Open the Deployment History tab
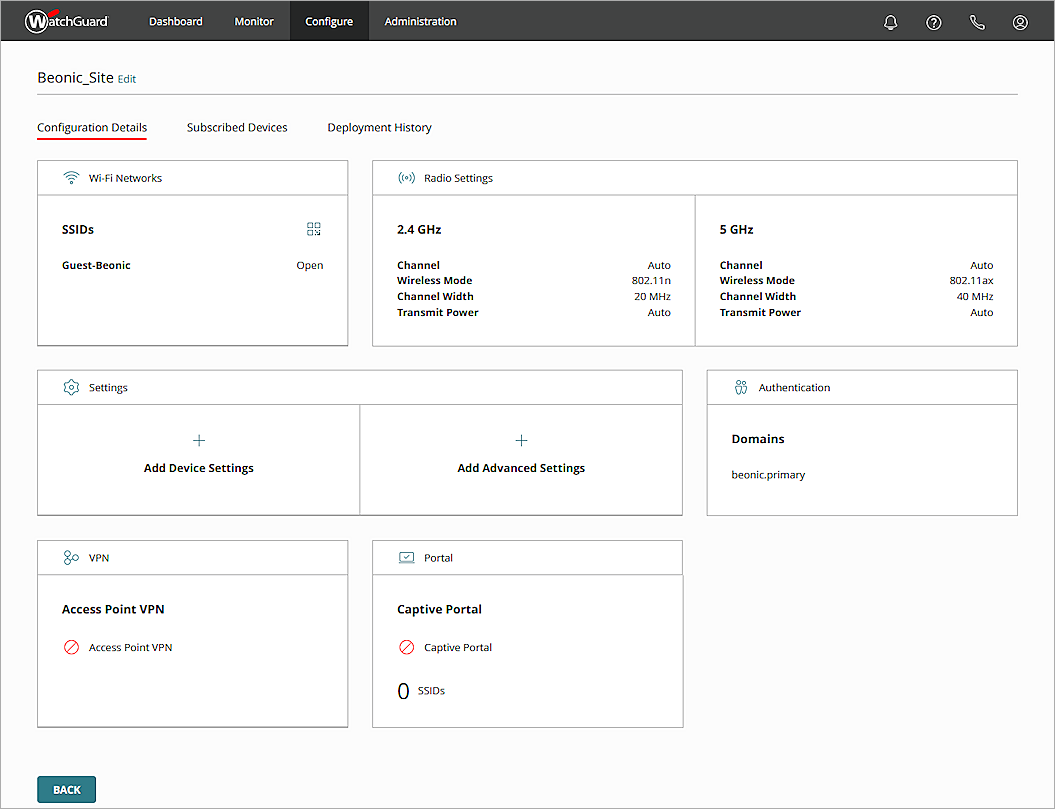Viewport: 1055px width, 809px height. tap(379, 127)
